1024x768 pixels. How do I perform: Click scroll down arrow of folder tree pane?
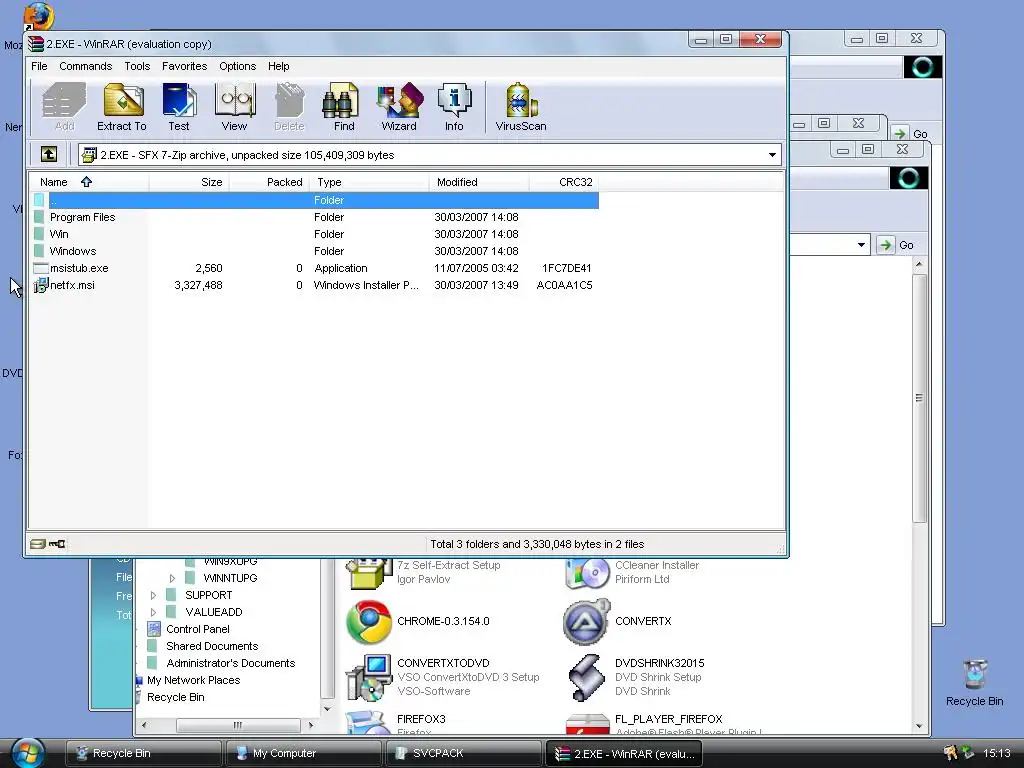click(327, 708)
